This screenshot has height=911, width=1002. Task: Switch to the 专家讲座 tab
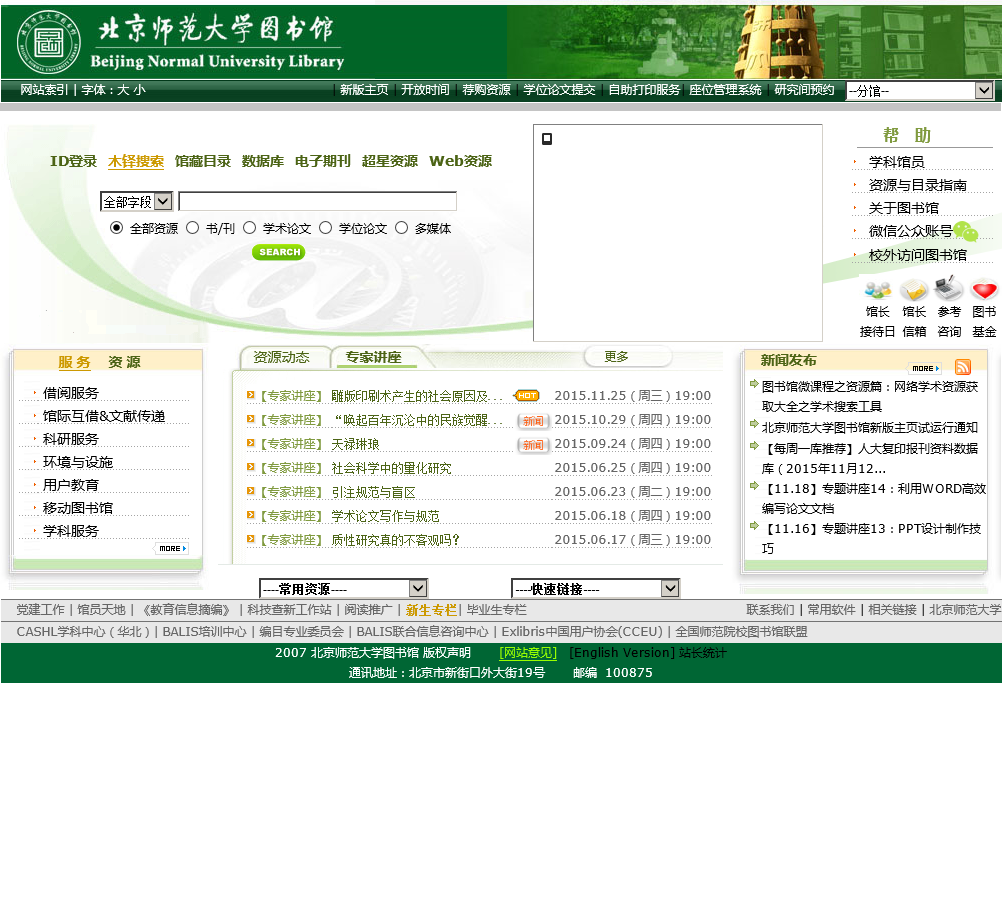coord(374,357)
